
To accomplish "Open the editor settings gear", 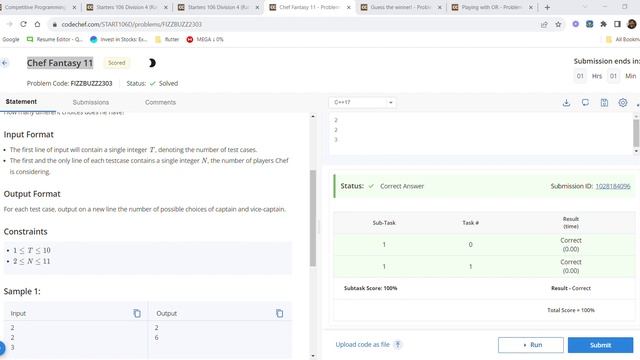I will (622, 103).
